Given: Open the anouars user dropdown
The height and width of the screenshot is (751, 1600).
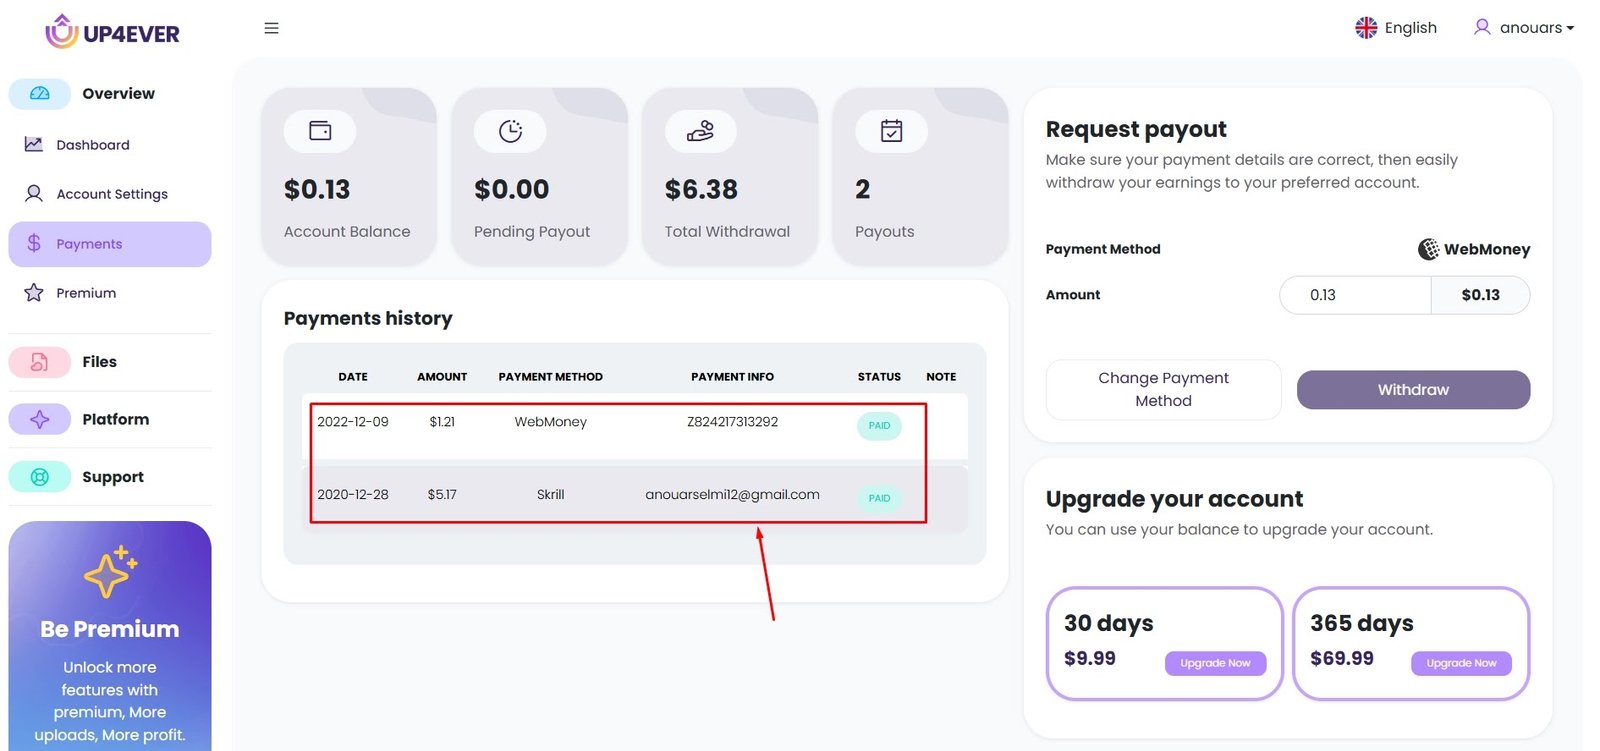Looking at the screenshot, I should click(x=1523, y=28).
